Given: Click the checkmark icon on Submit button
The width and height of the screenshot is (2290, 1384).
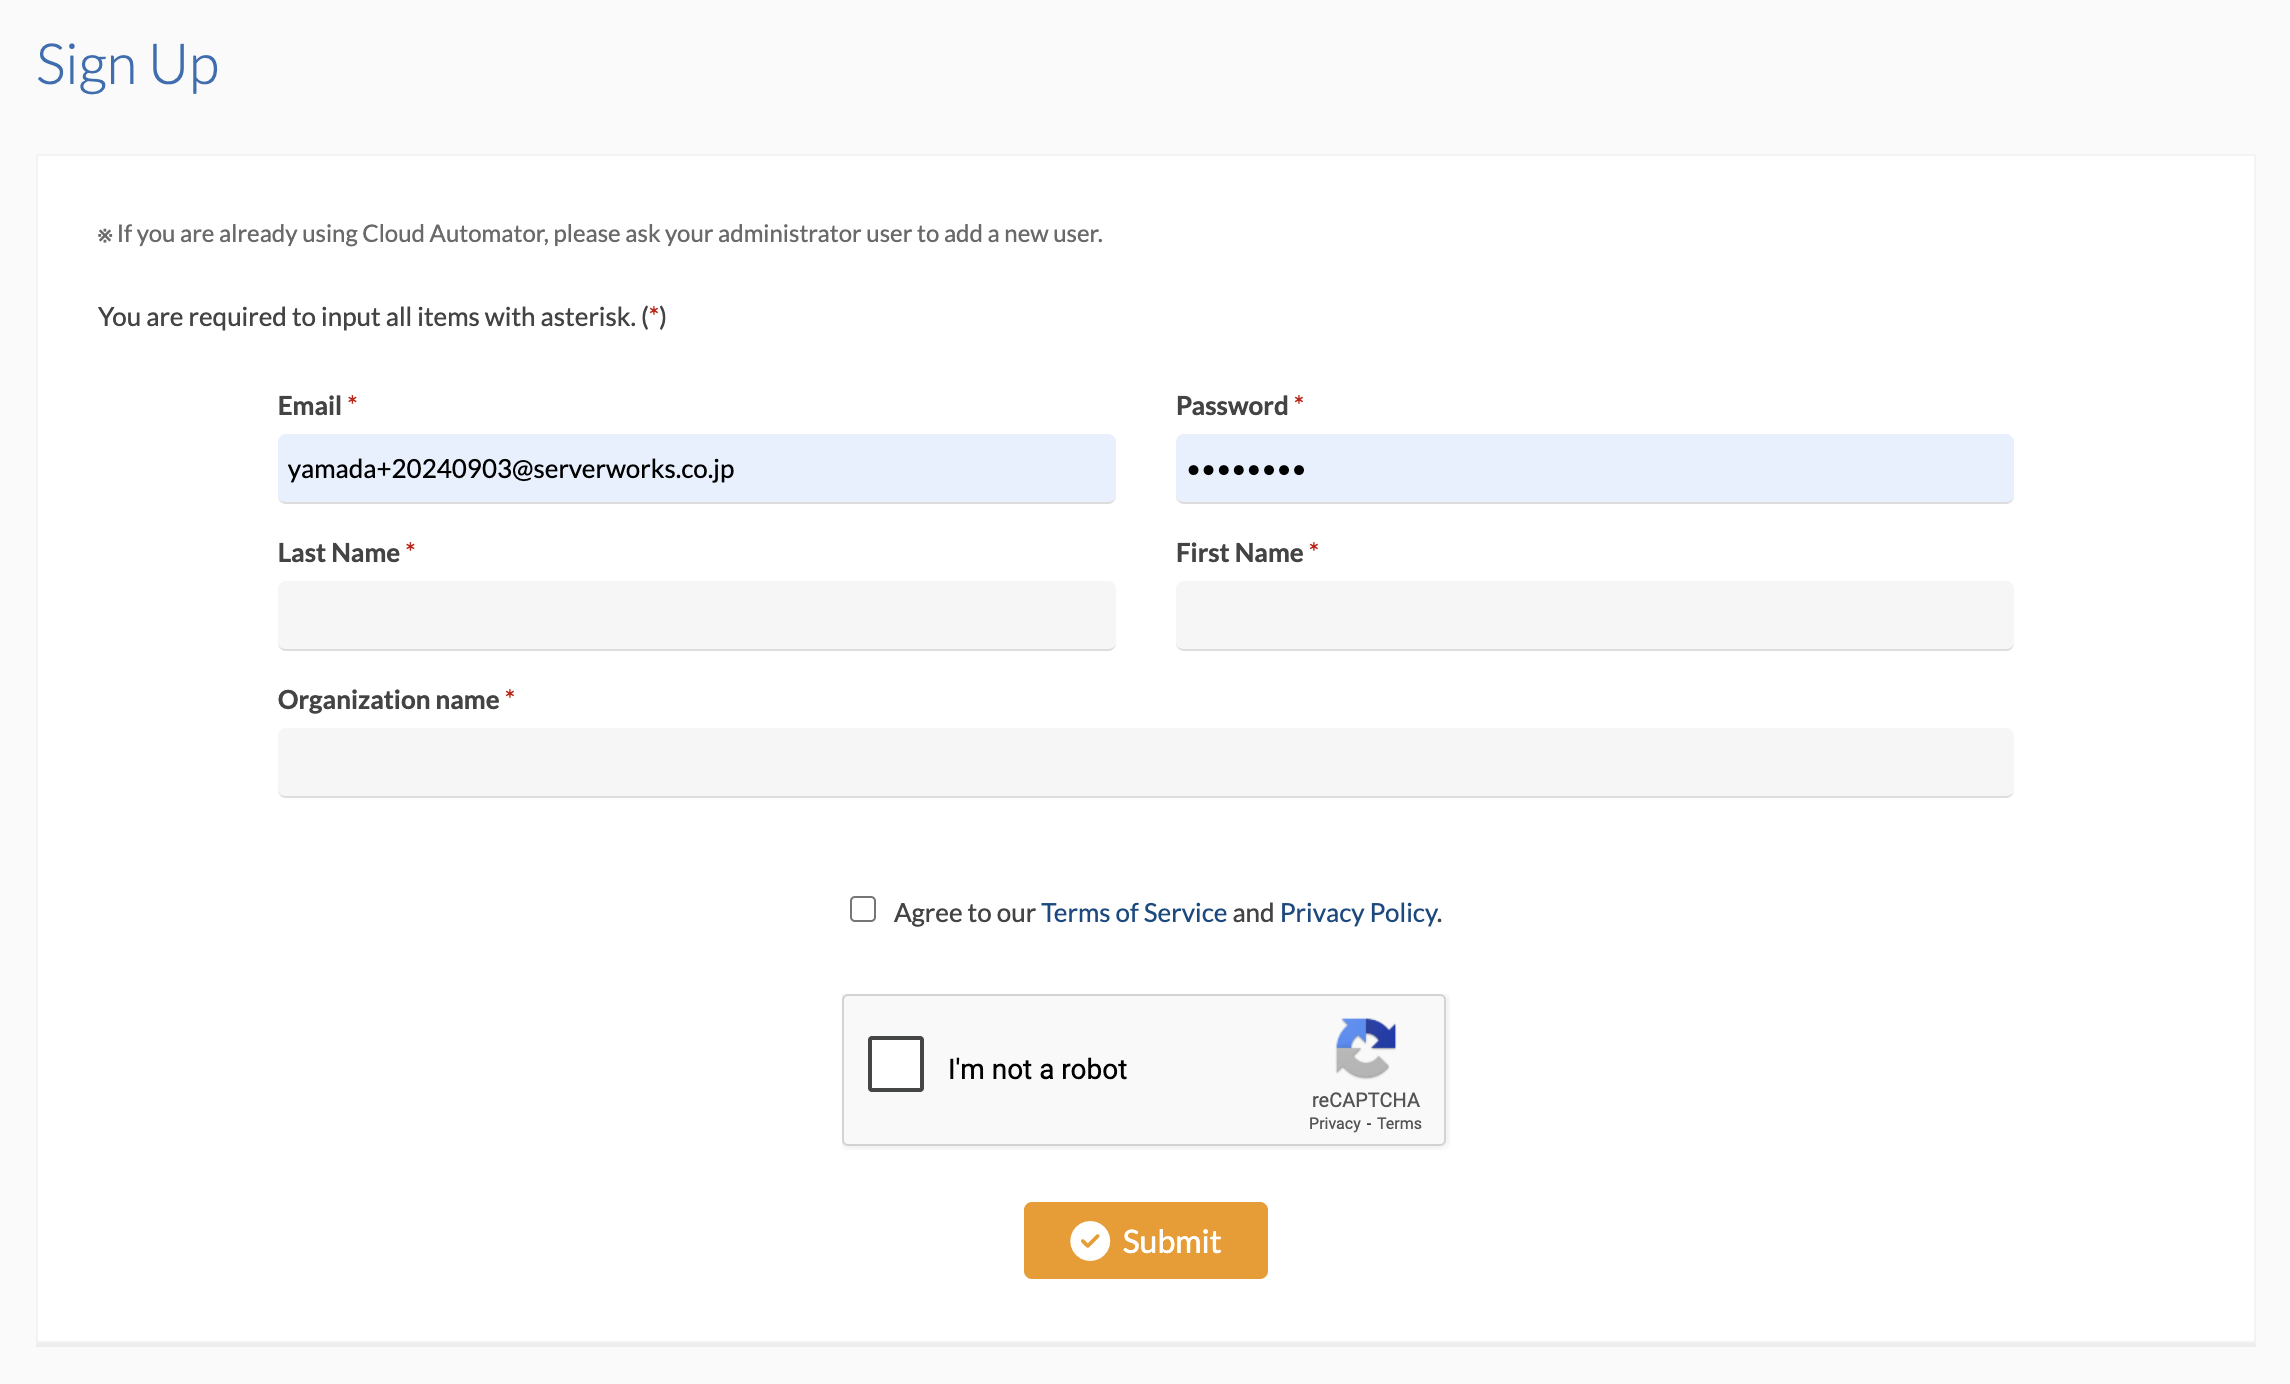Looking at the screenshot, I should point(1091,1240).
